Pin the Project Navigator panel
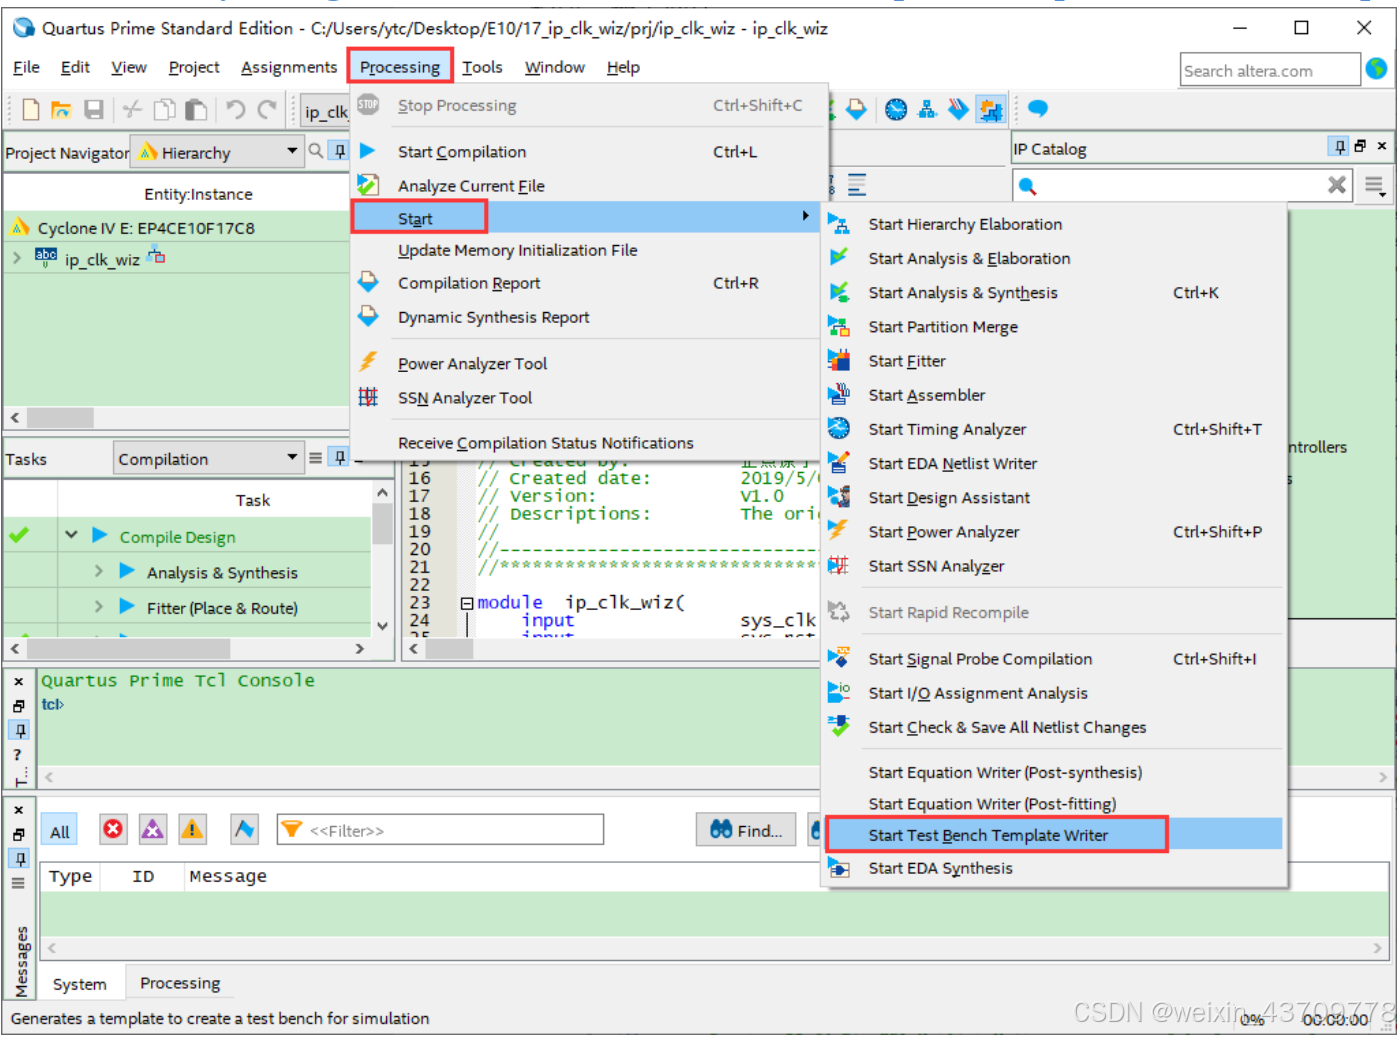1400x1038 pixels. (340, 151)
